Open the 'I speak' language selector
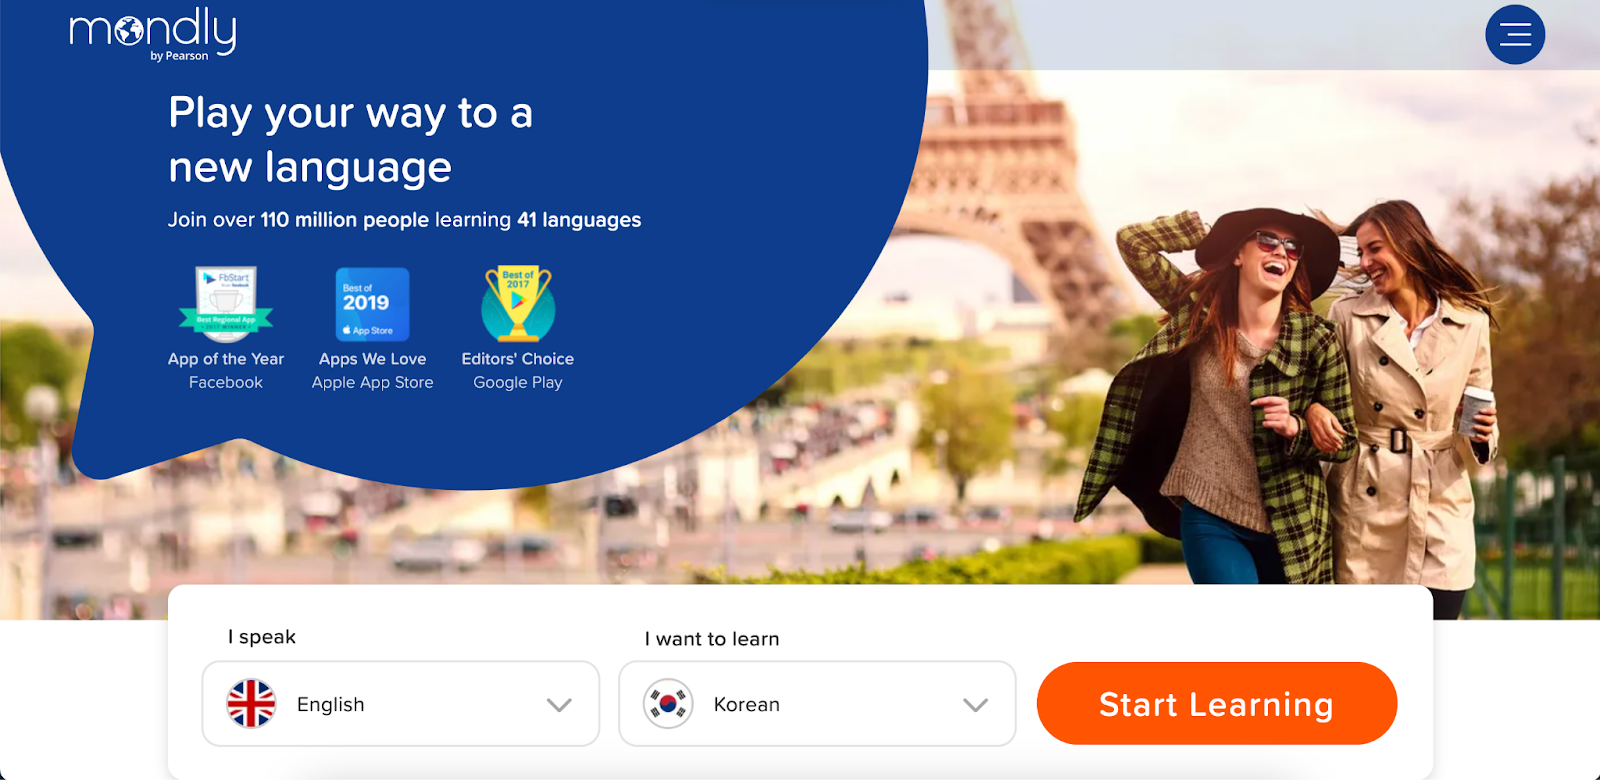 (401, 704)
